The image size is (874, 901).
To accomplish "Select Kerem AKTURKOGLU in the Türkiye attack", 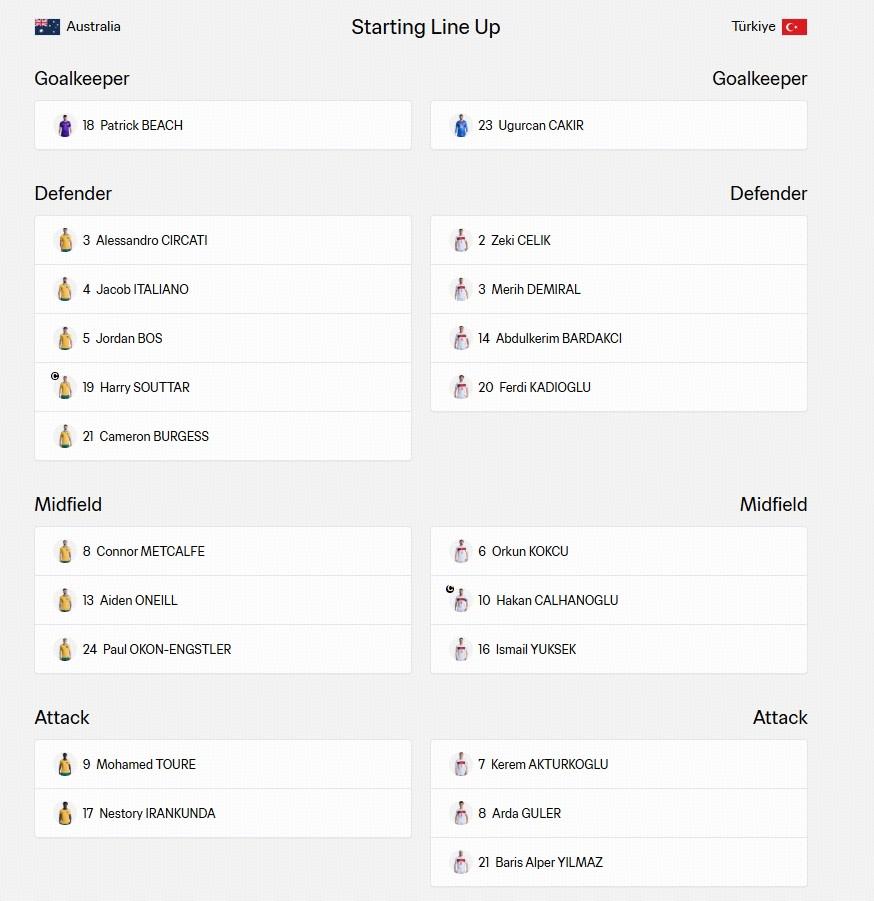I will [x=619, y=764].
